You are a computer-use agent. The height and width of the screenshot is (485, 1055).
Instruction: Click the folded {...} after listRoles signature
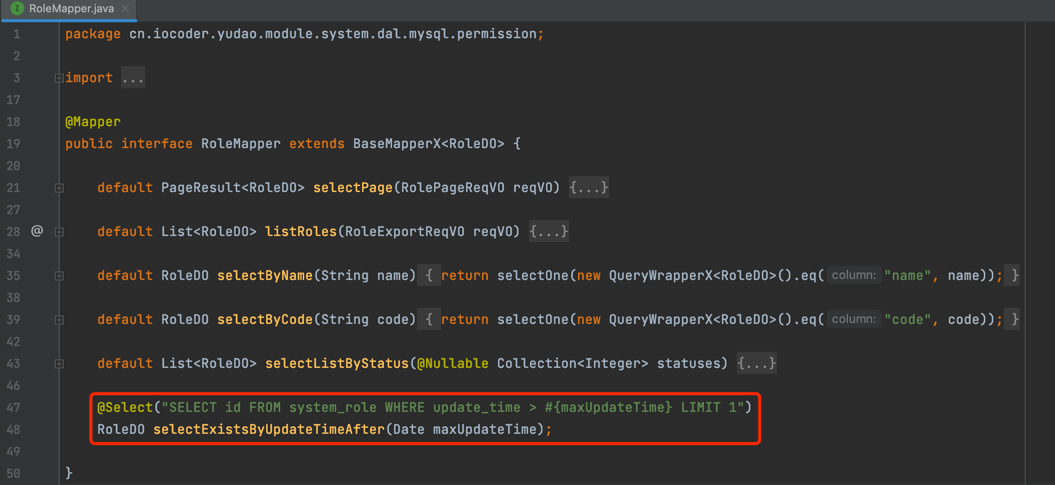click(x=549, y=232)
